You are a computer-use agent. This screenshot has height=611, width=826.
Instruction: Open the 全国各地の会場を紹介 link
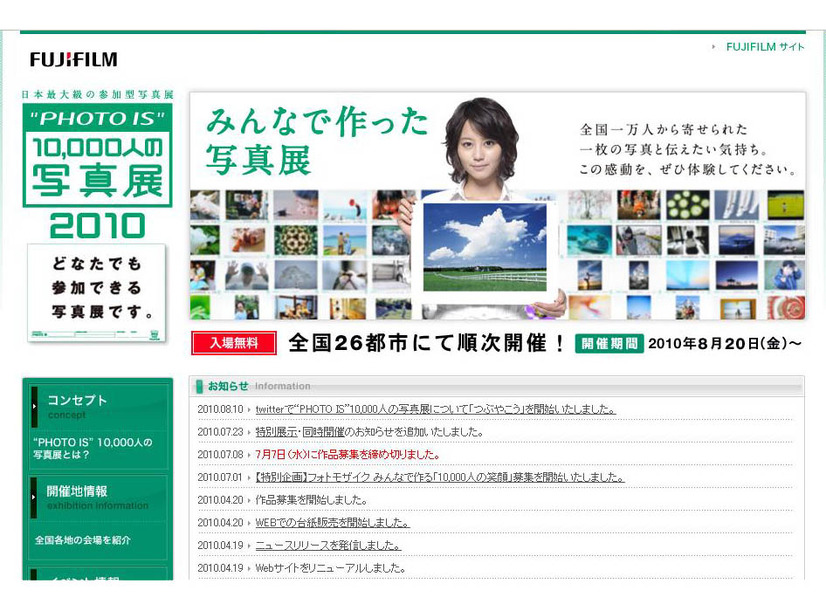(83, 540)
